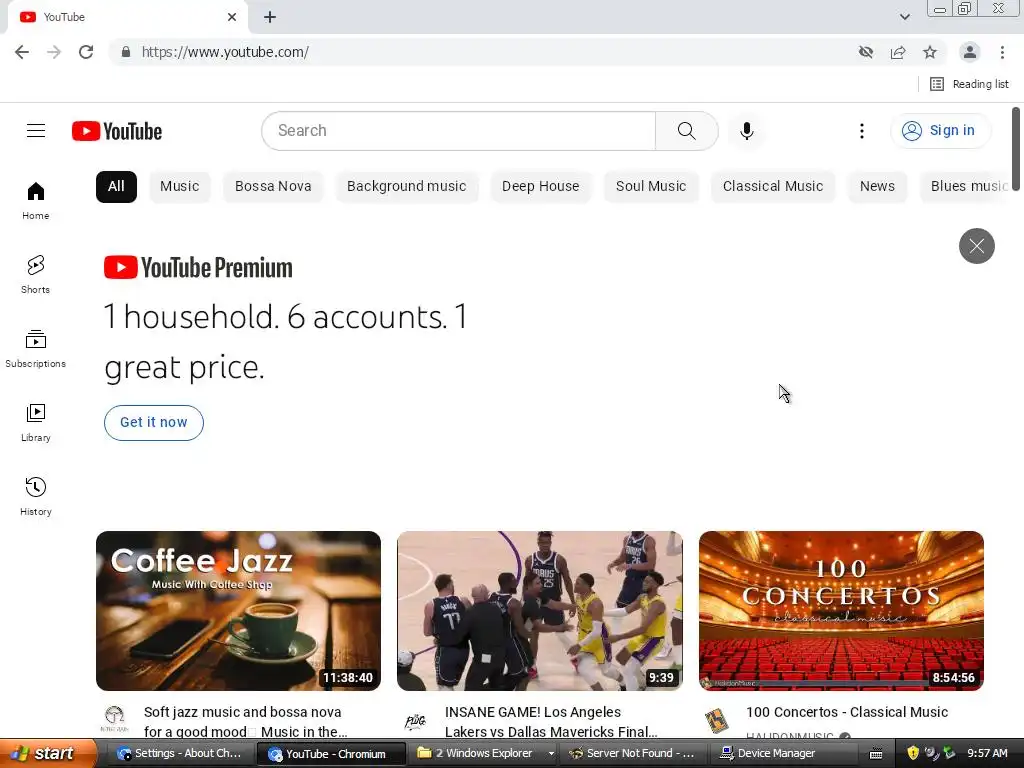Image resolution: width=1024 pixels, height=768 pixels.
Task: Select the All filter chip
Action: point(116,187)
